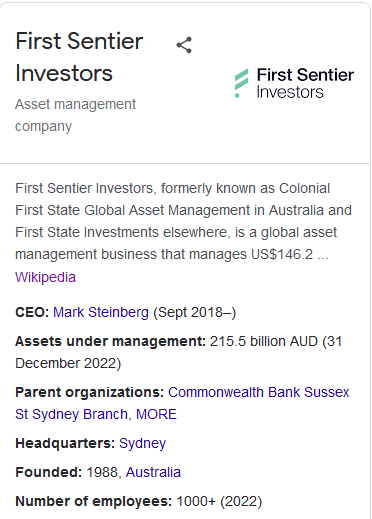
Task: Open the Commonwealth Bank Sussex St link
Action: (x=182, y=403)
